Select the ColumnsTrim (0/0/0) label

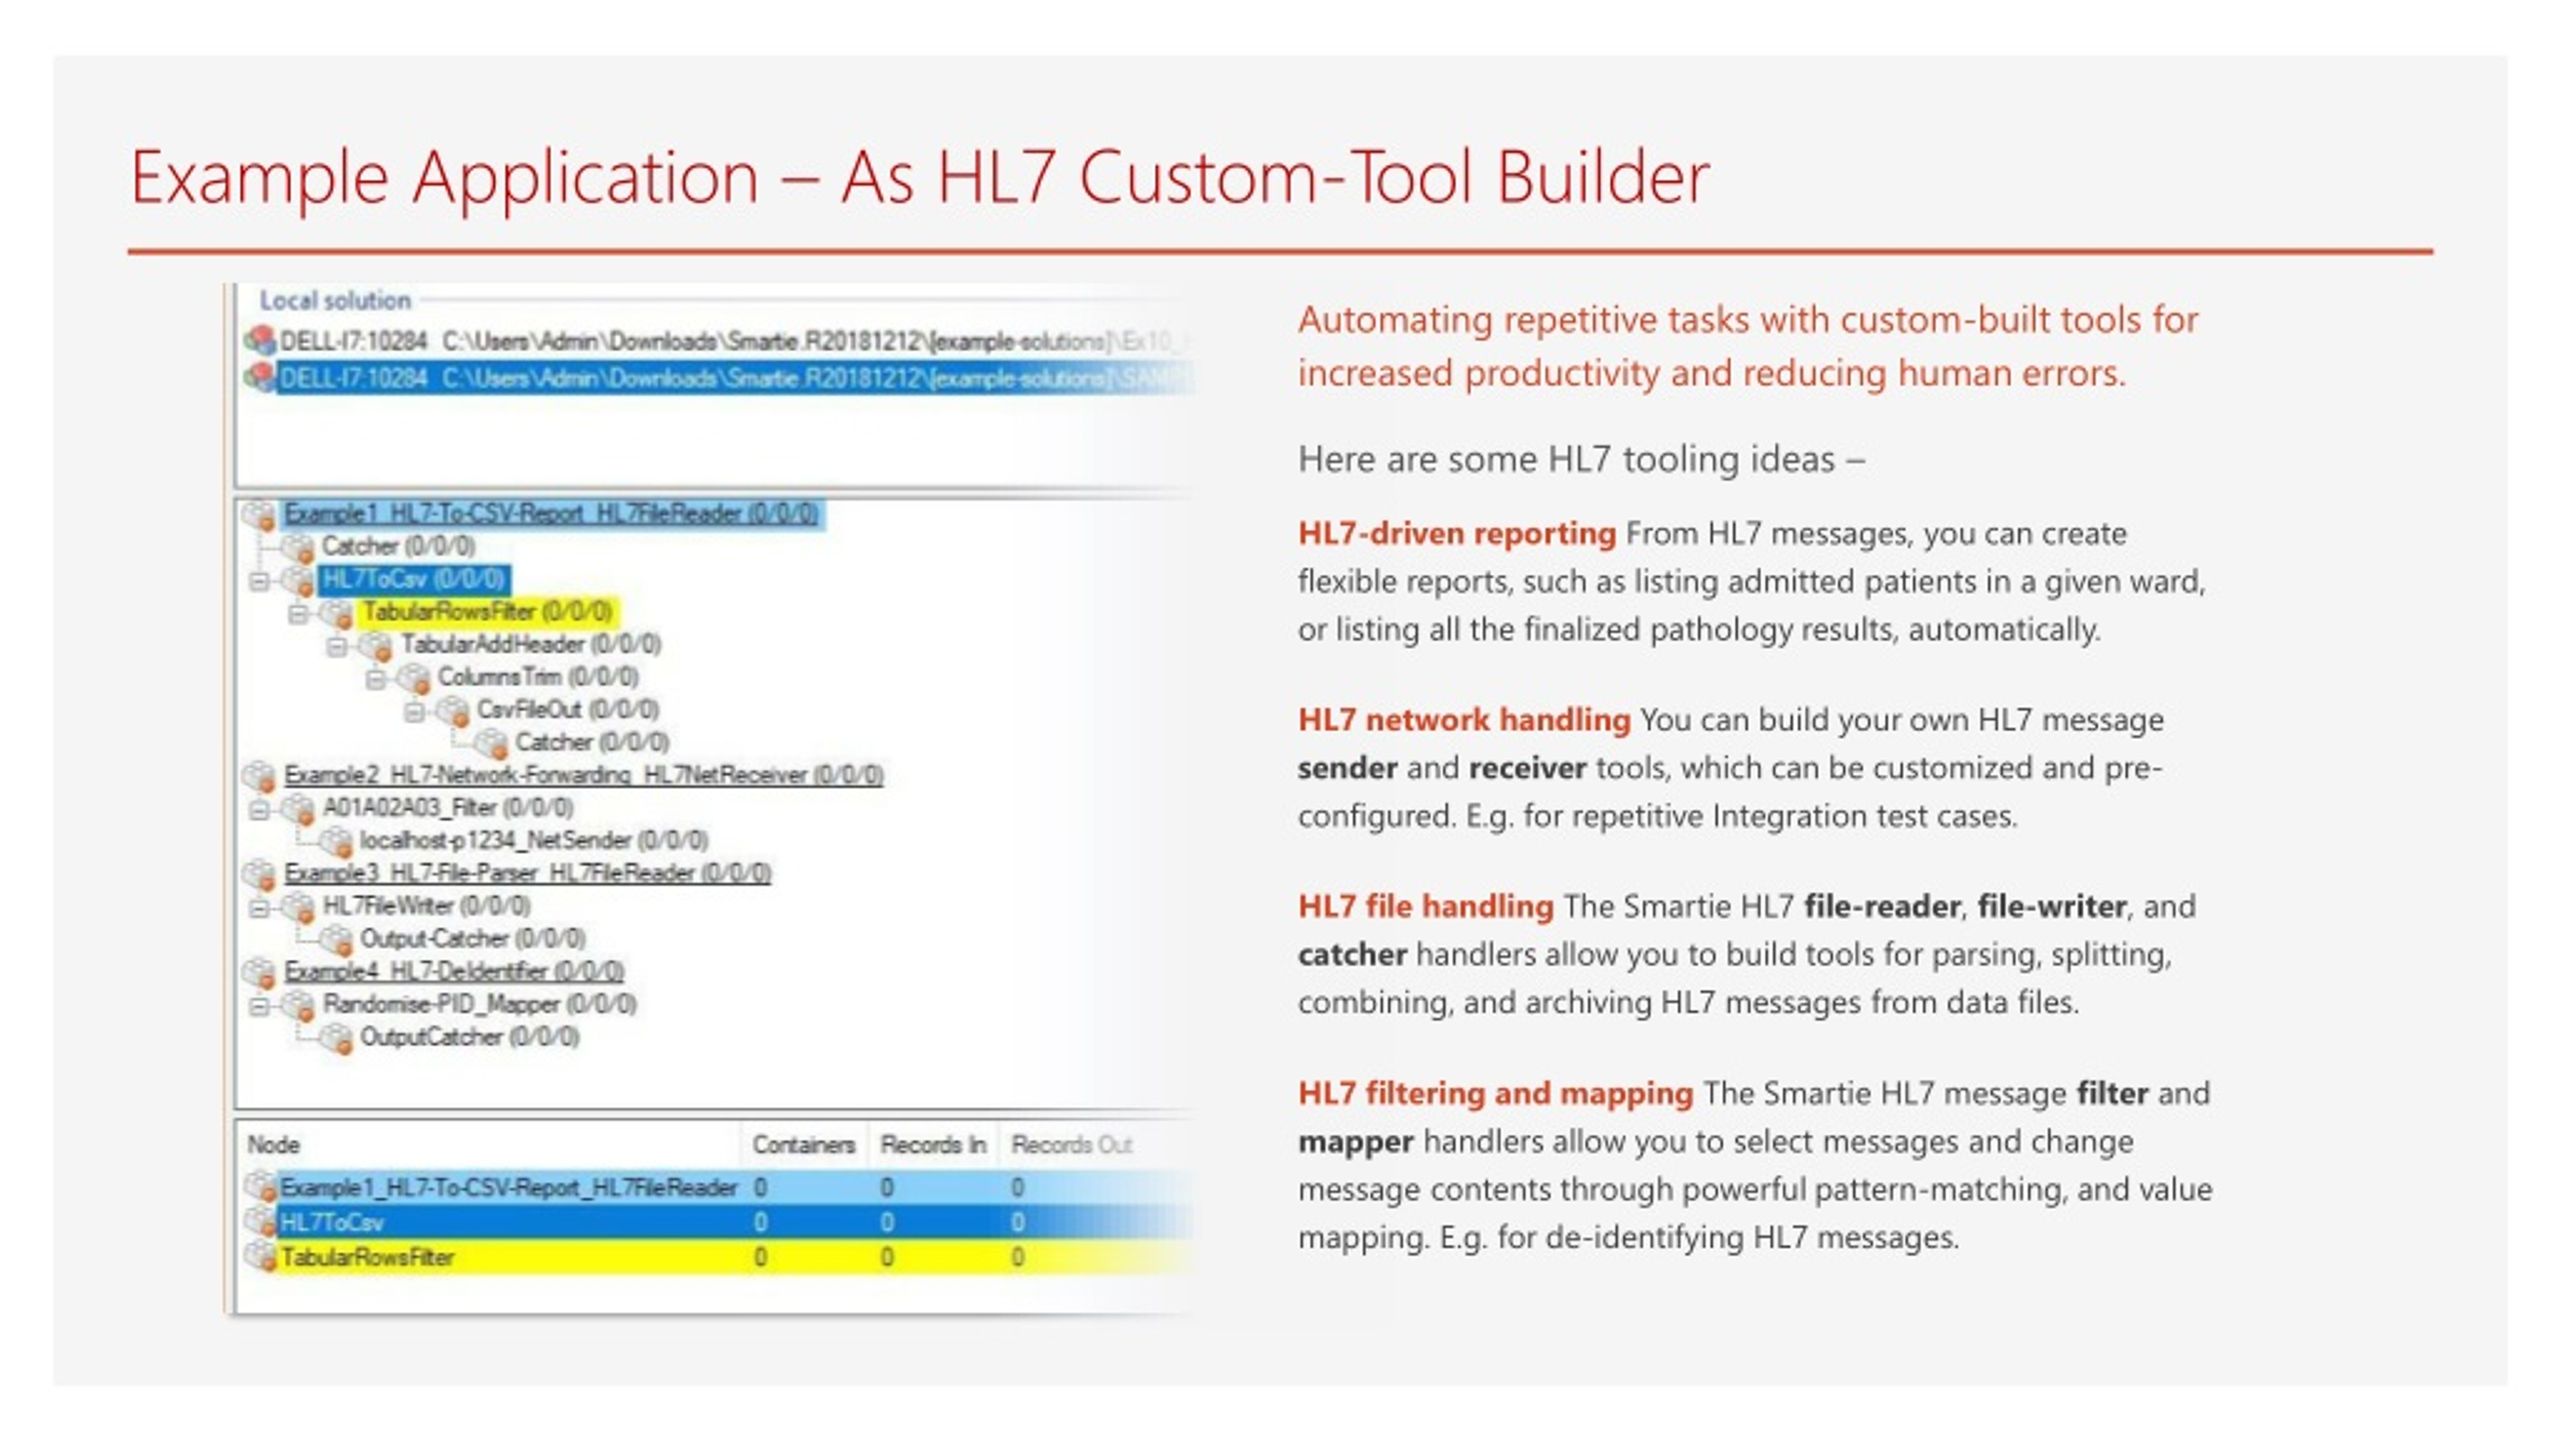(538, 678)
